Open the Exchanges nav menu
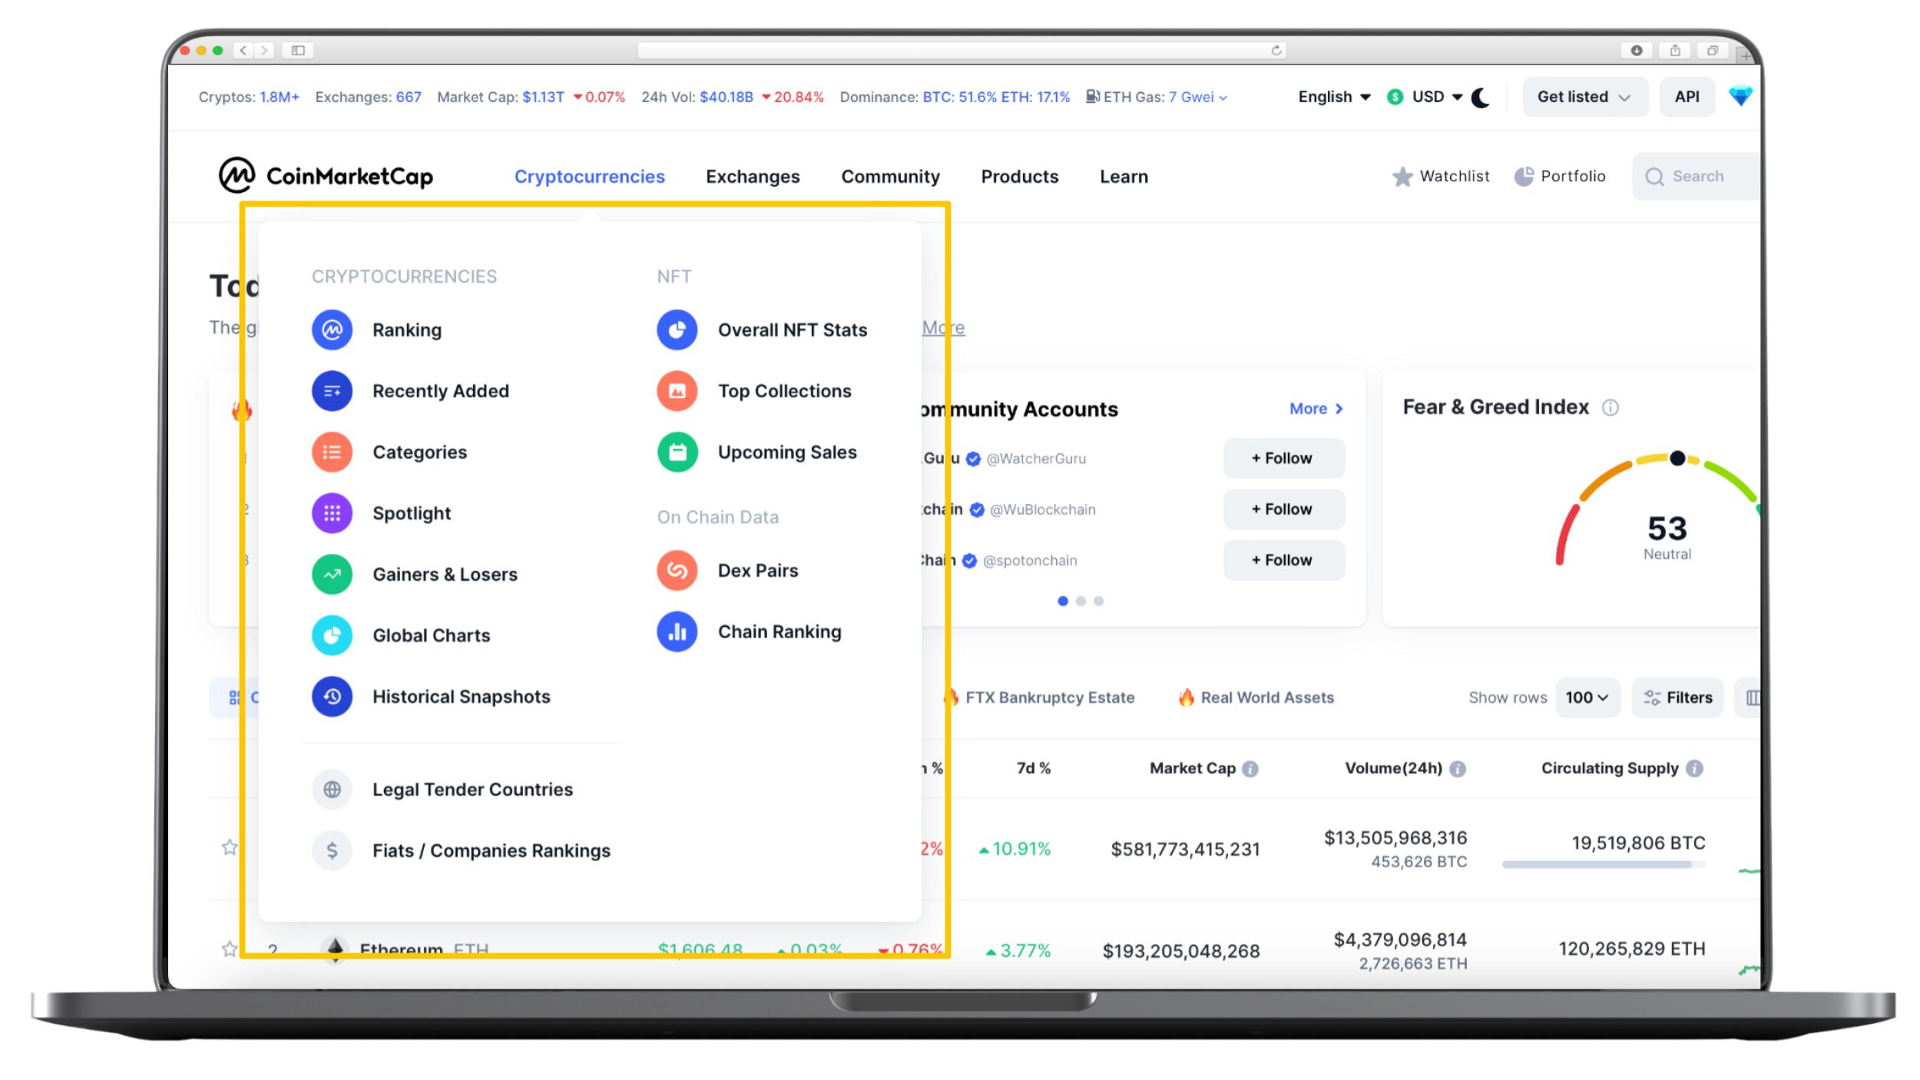The image size is (1920, 1080). (752, 176)
